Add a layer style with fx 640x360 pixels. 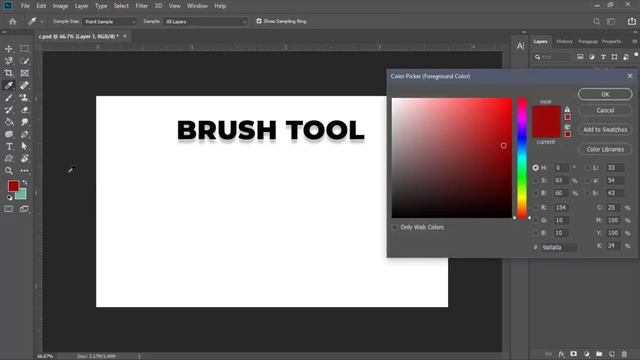(x=562, y=354)
